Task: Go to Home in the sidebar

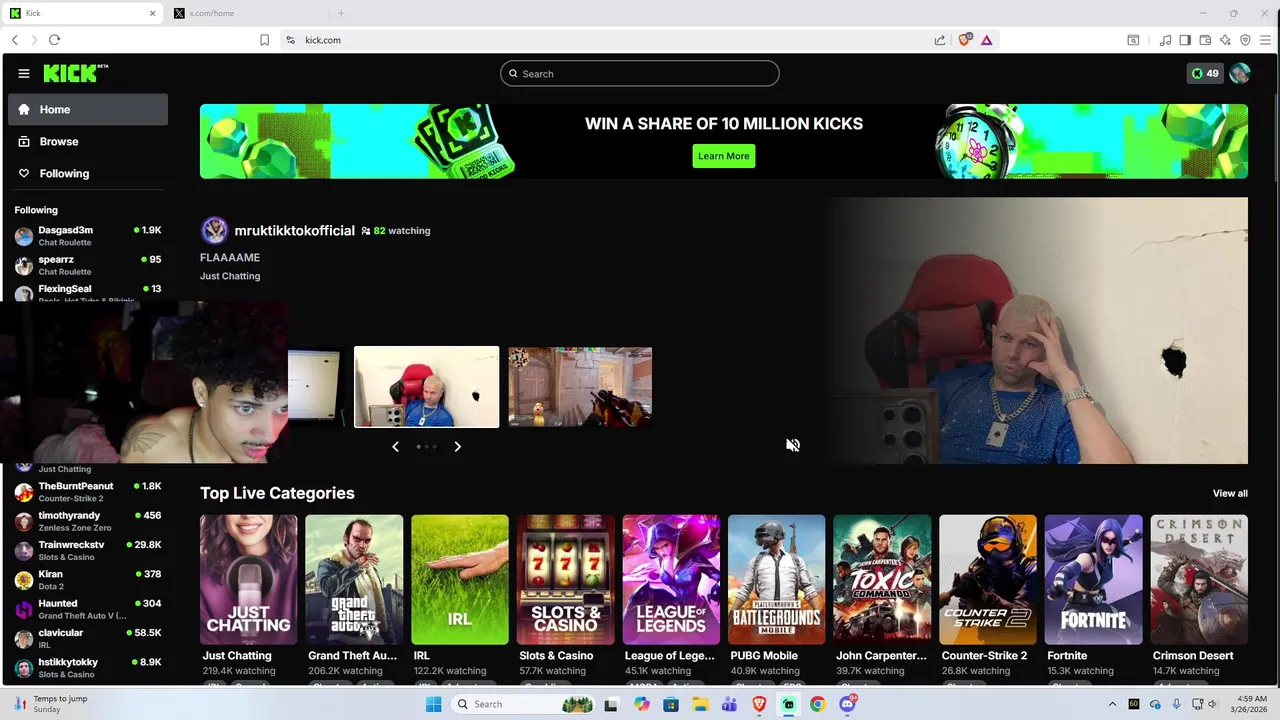Action: click(88, 109)
